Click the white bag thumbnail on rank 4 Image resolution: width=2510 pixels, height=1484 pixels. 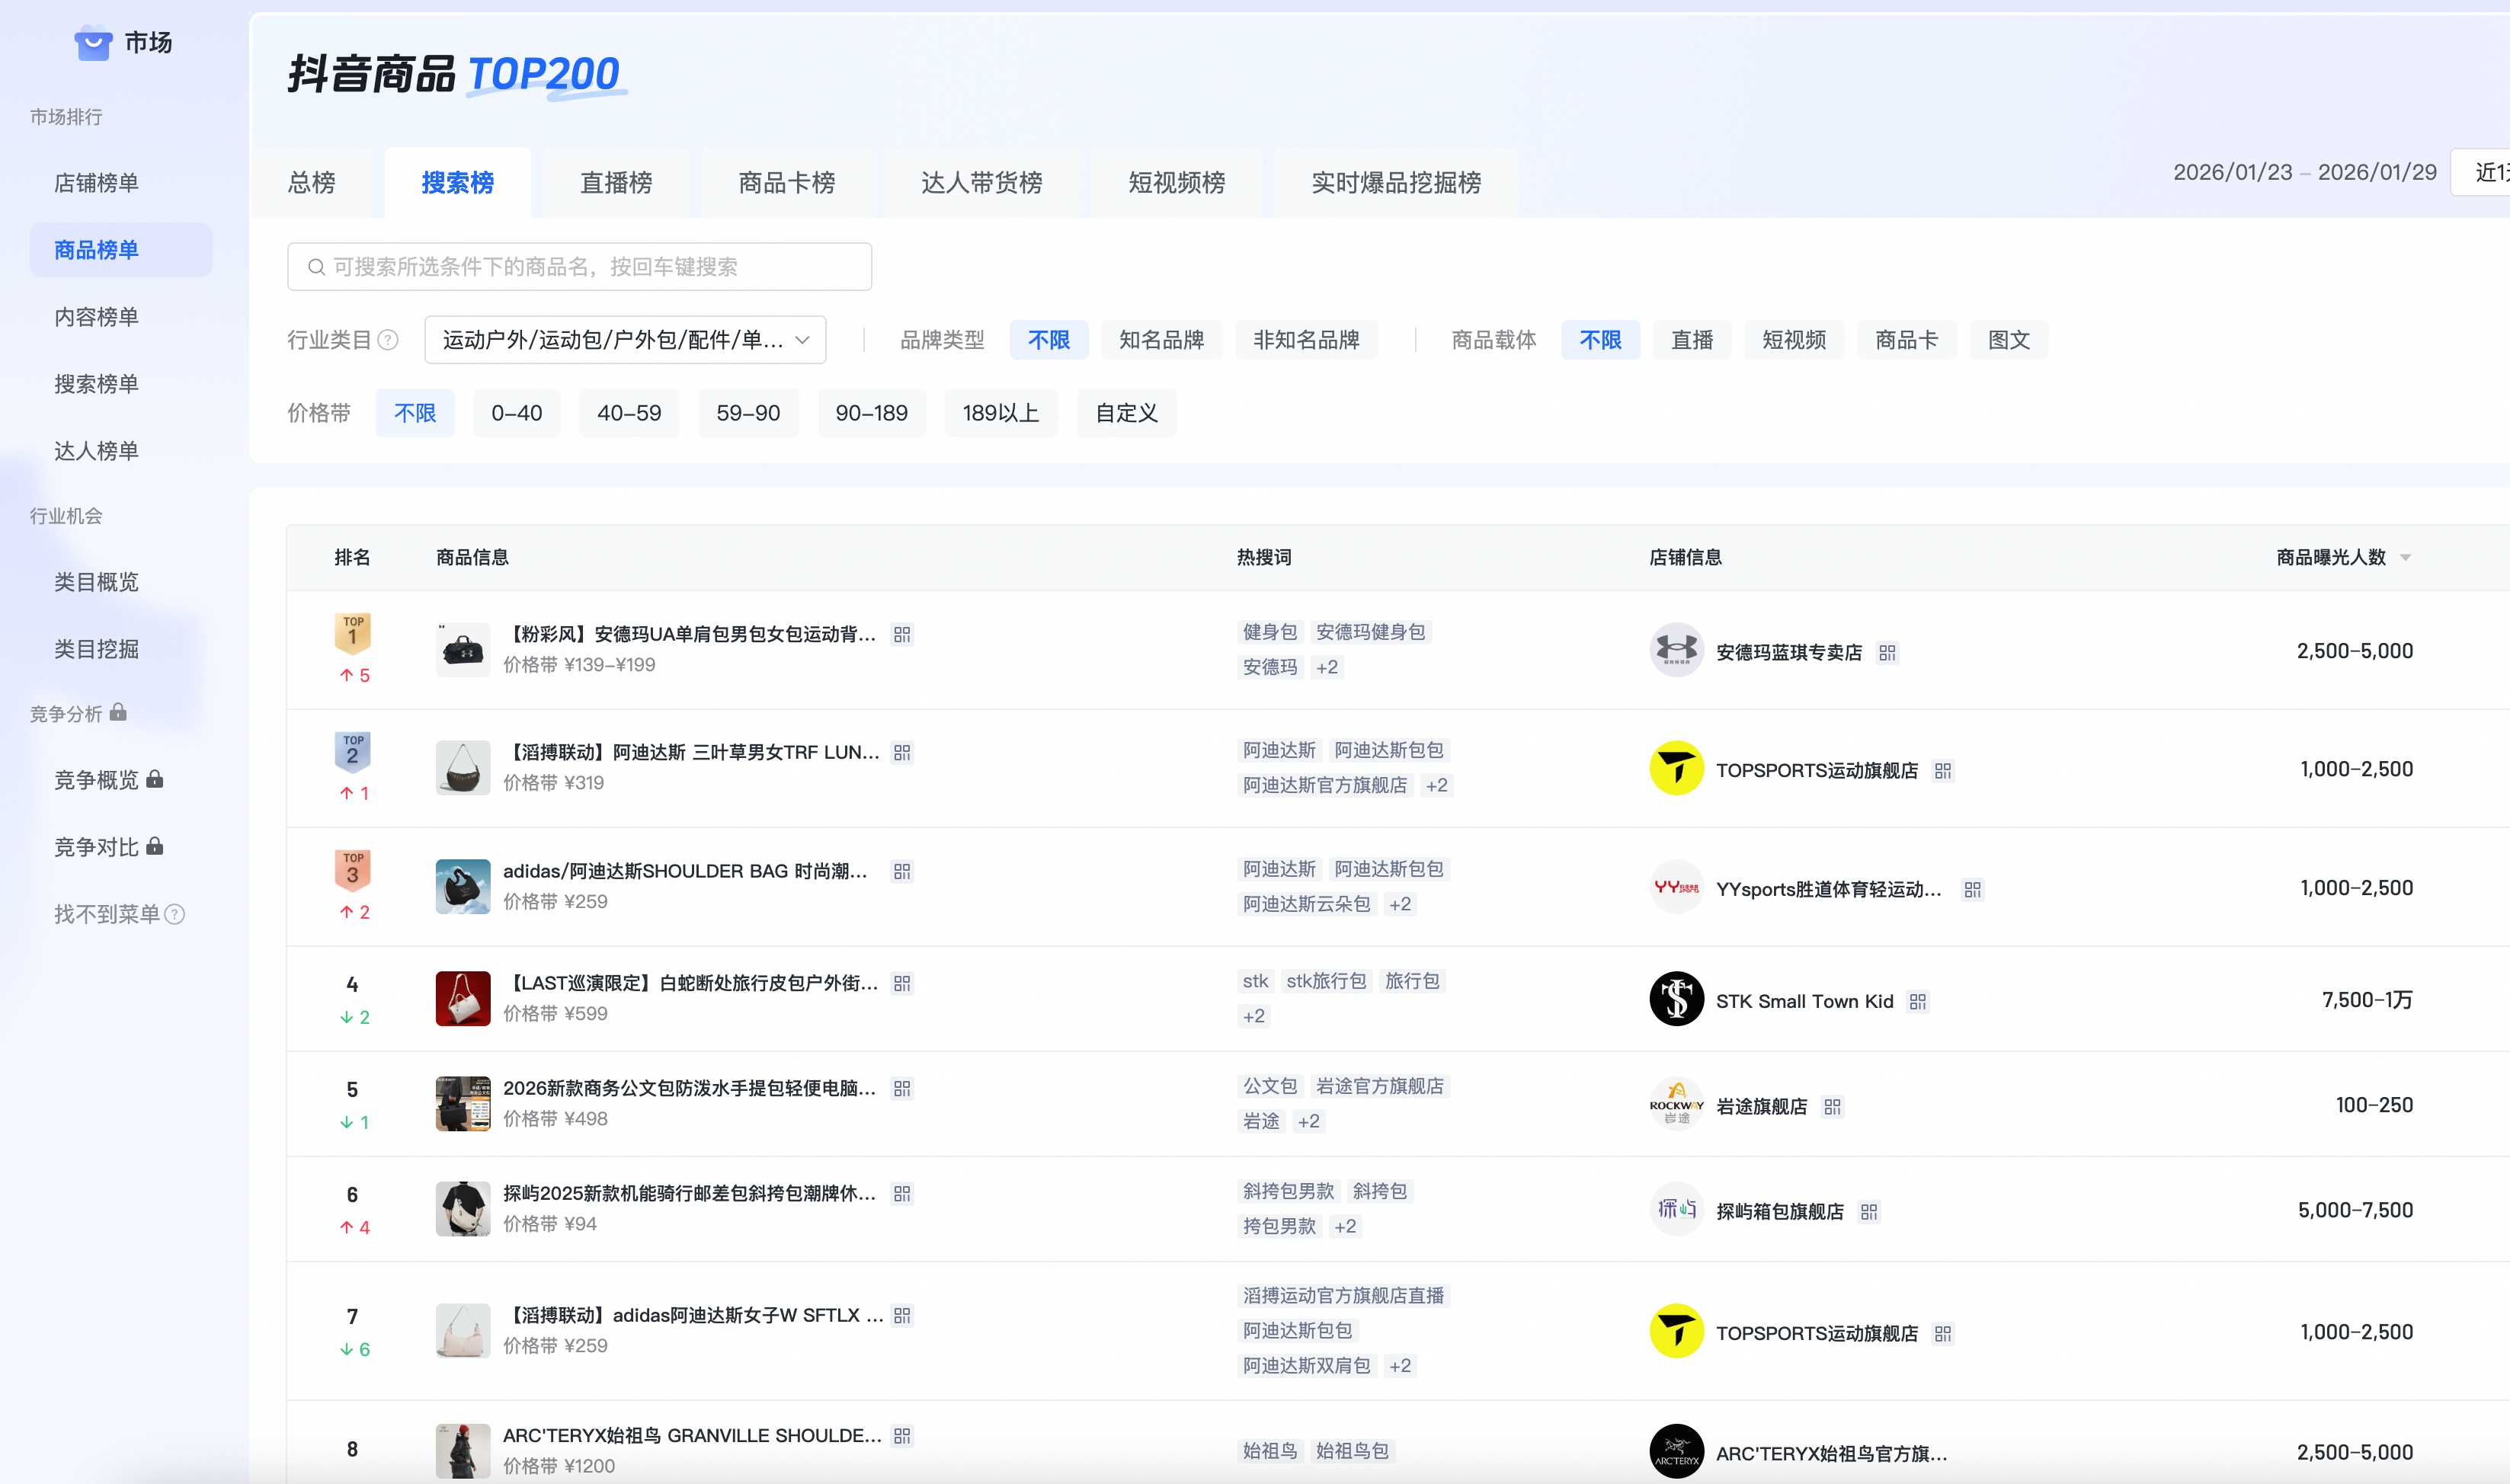tap(462, 998)
